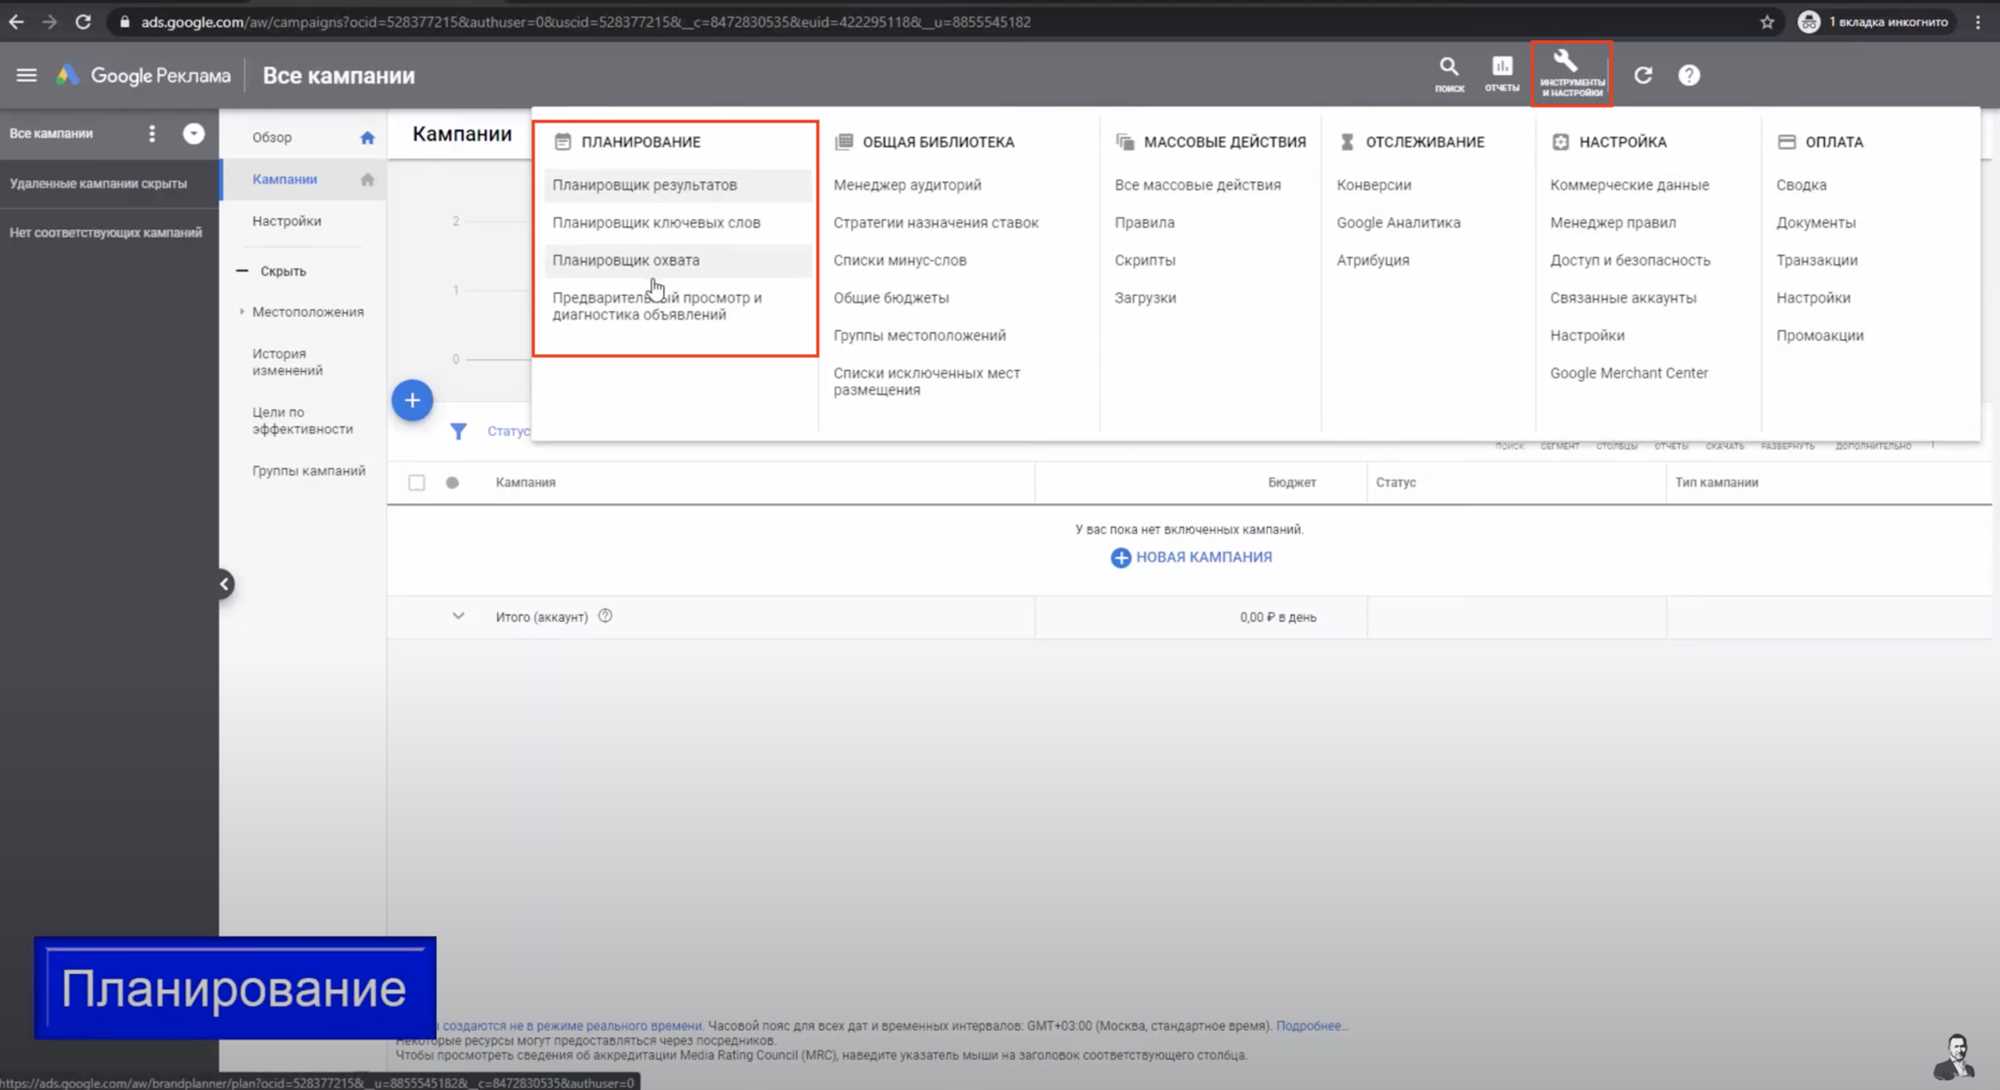The image size is (2000, 1090).
Task: Open Google Merchant Center
Action: (x=1629, y=373)
